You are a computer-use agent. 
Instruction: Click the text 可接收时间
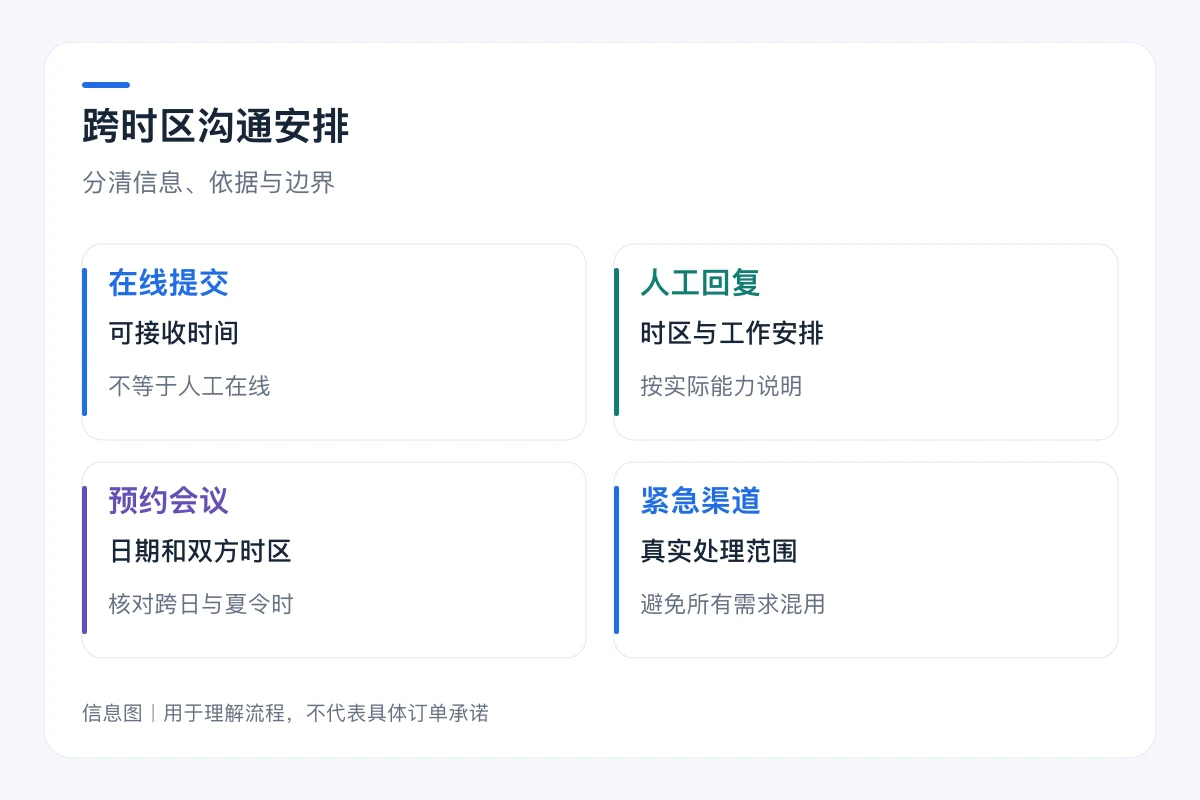pyautogui.click(x=174, y=333)
